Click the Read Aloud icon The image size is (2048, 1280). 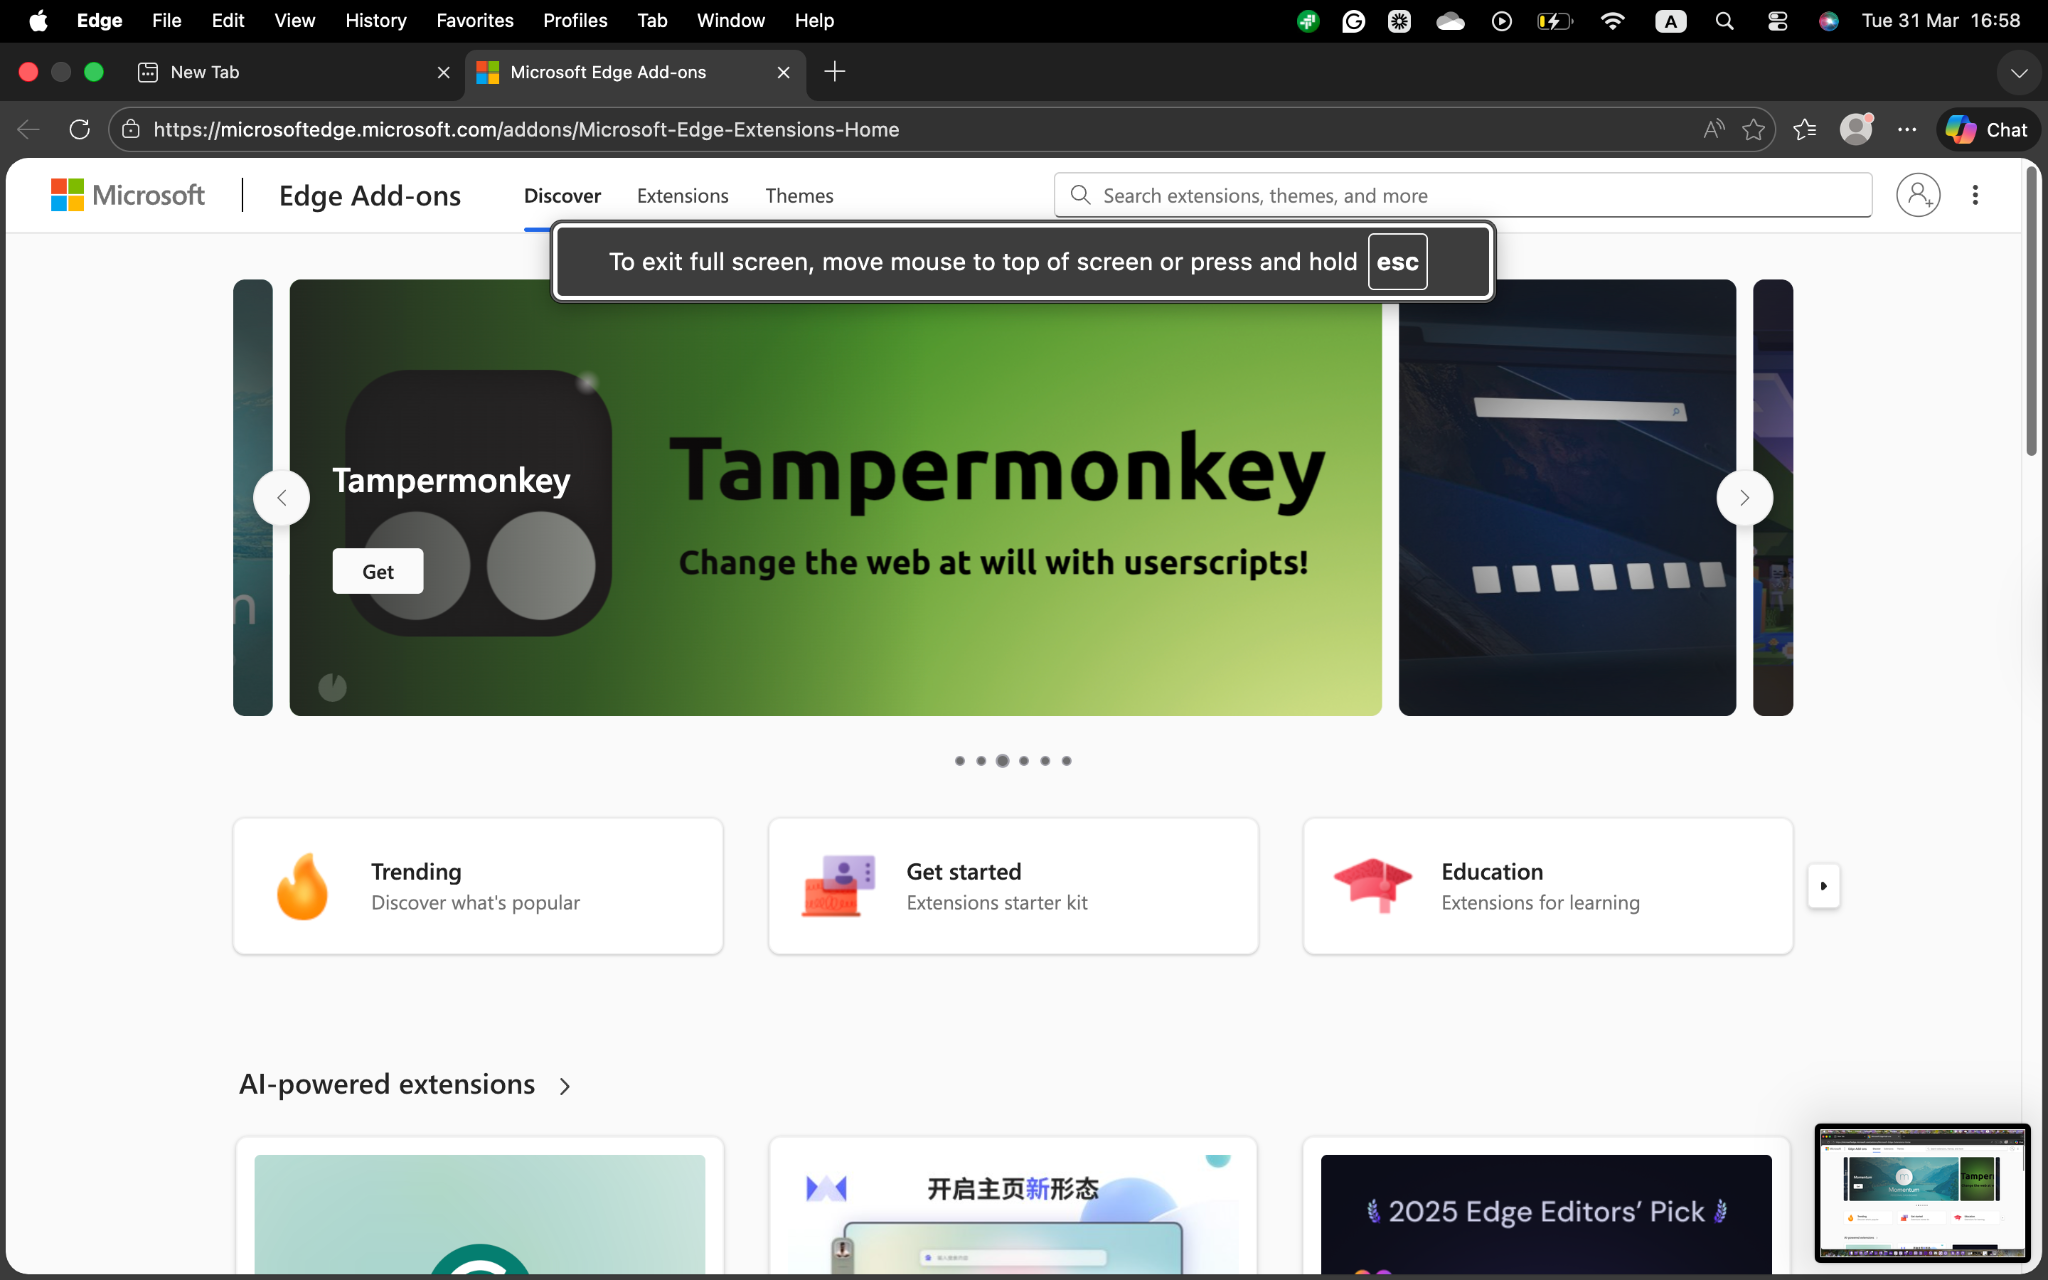1714,130
